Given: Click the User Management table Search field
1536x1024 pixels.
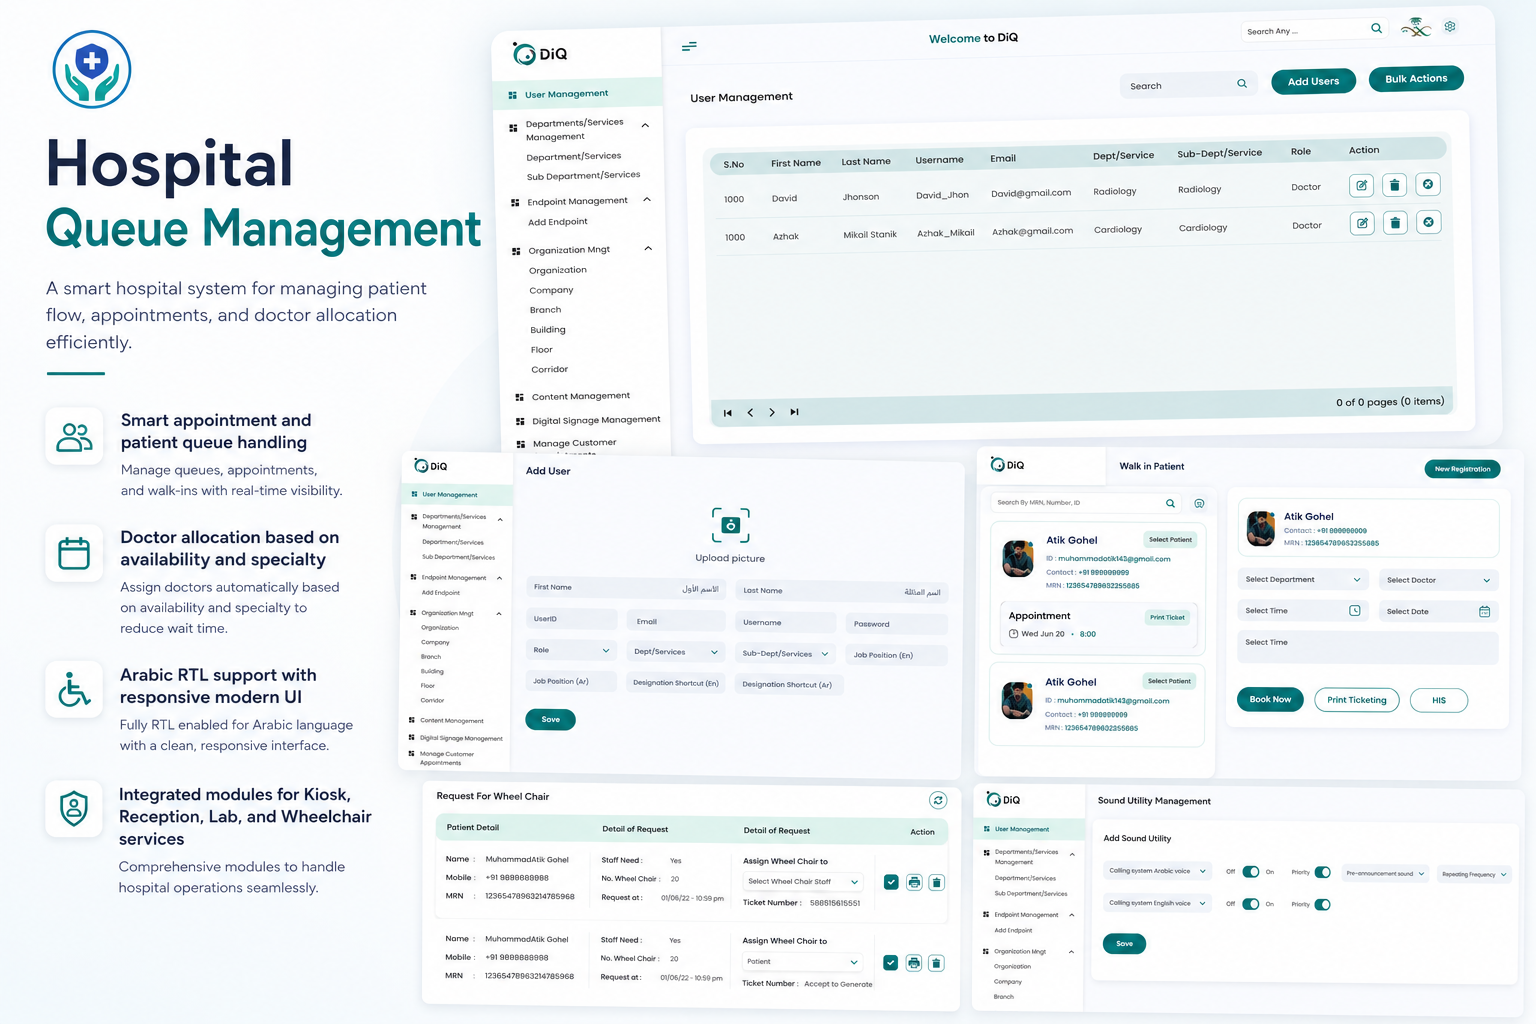Looking at the screenshot, I should click(x=1188, y=85).
